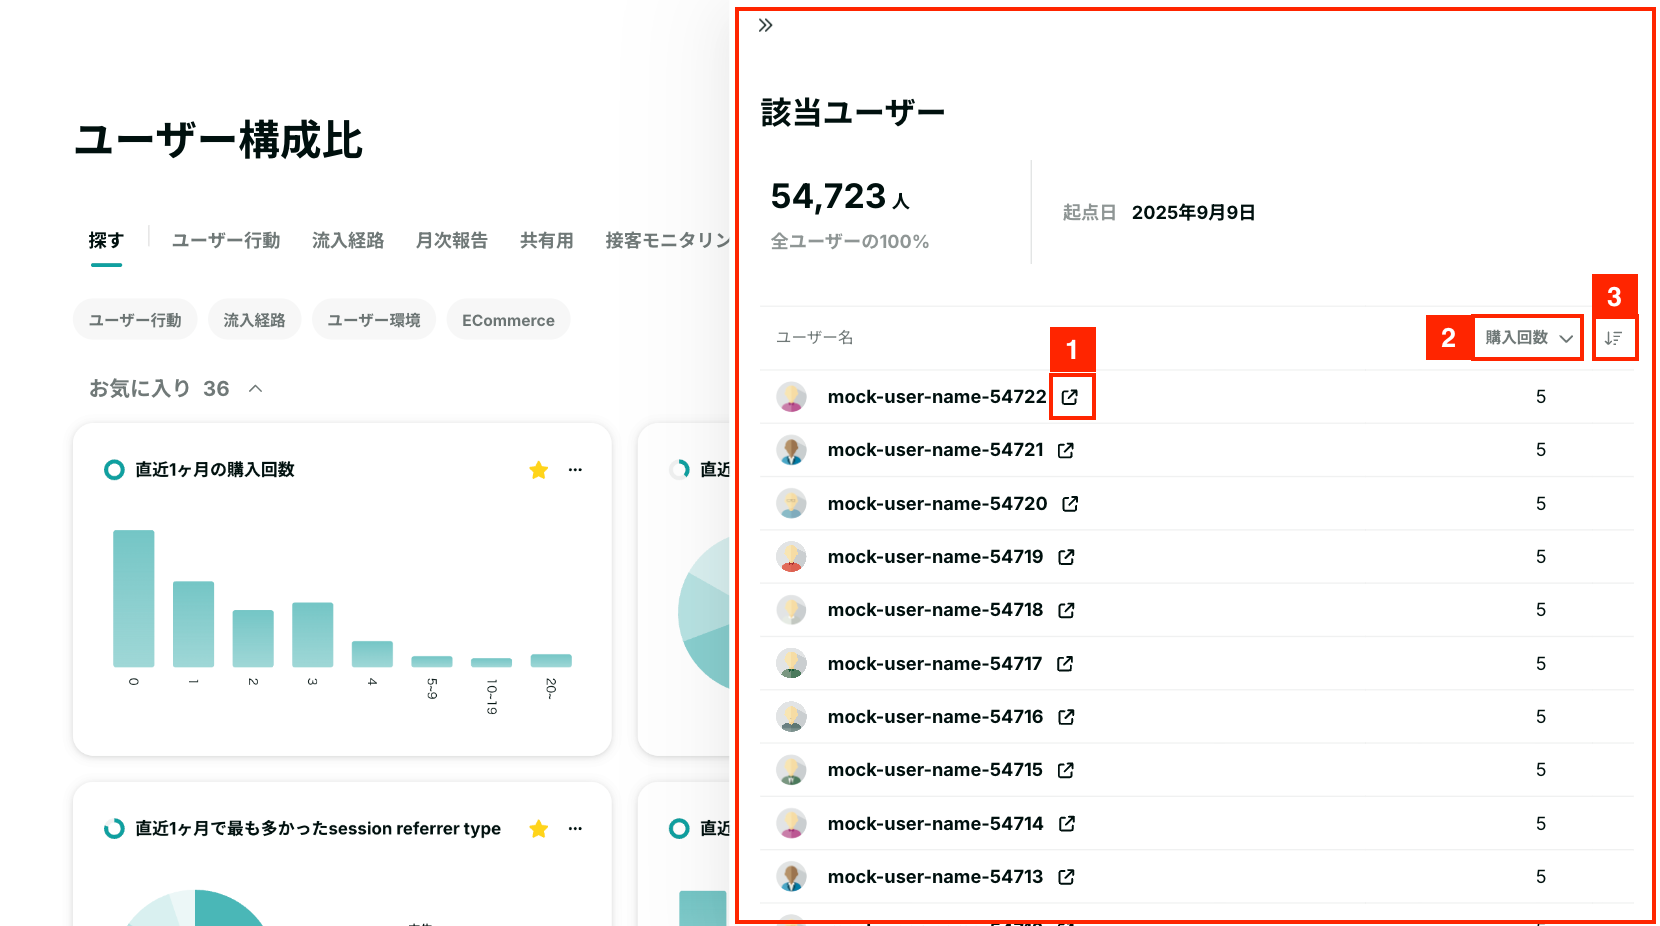
Task: Switch to the 接客モニタリング tab
Action: (x=668, y=241)
